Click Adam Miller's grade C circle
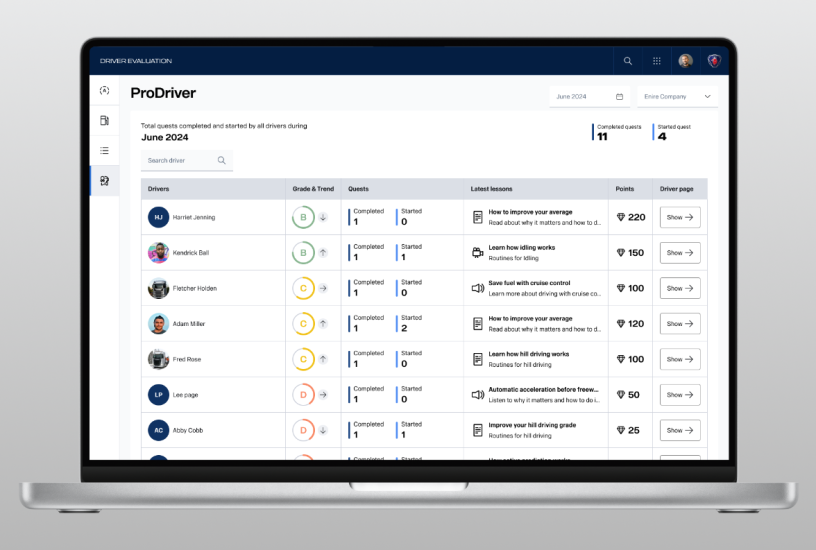Image resolution: width=816 pixels, height=550 pixels. pos(302,324)
